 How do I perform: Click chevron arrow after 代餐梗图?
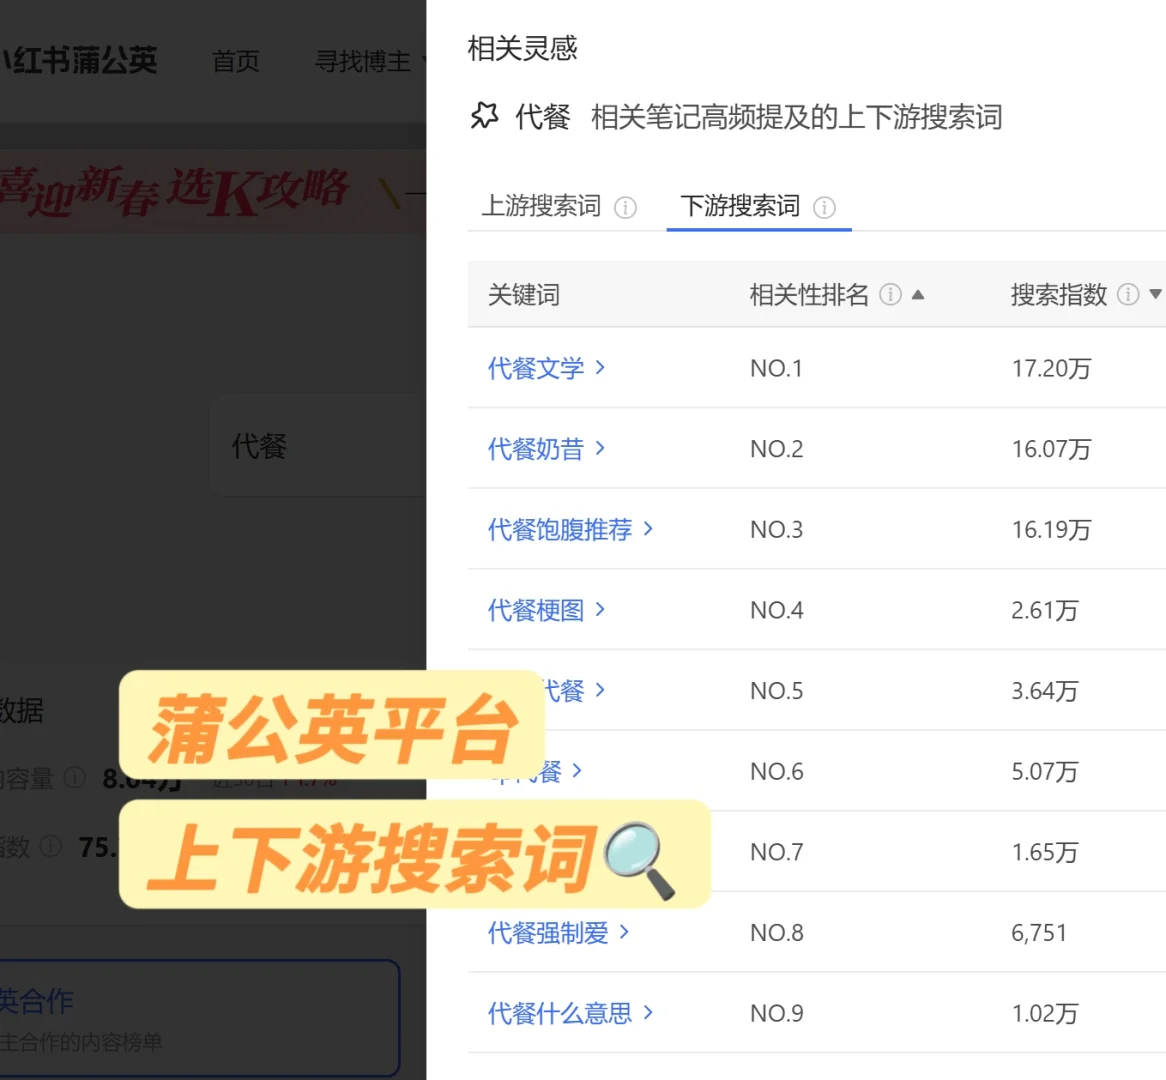(x=600, y=609)
